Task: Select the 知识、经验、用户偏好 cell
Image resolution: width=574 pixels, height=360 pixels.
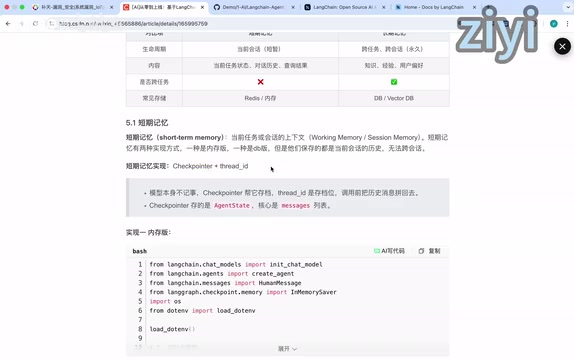Action: (394, 66)
